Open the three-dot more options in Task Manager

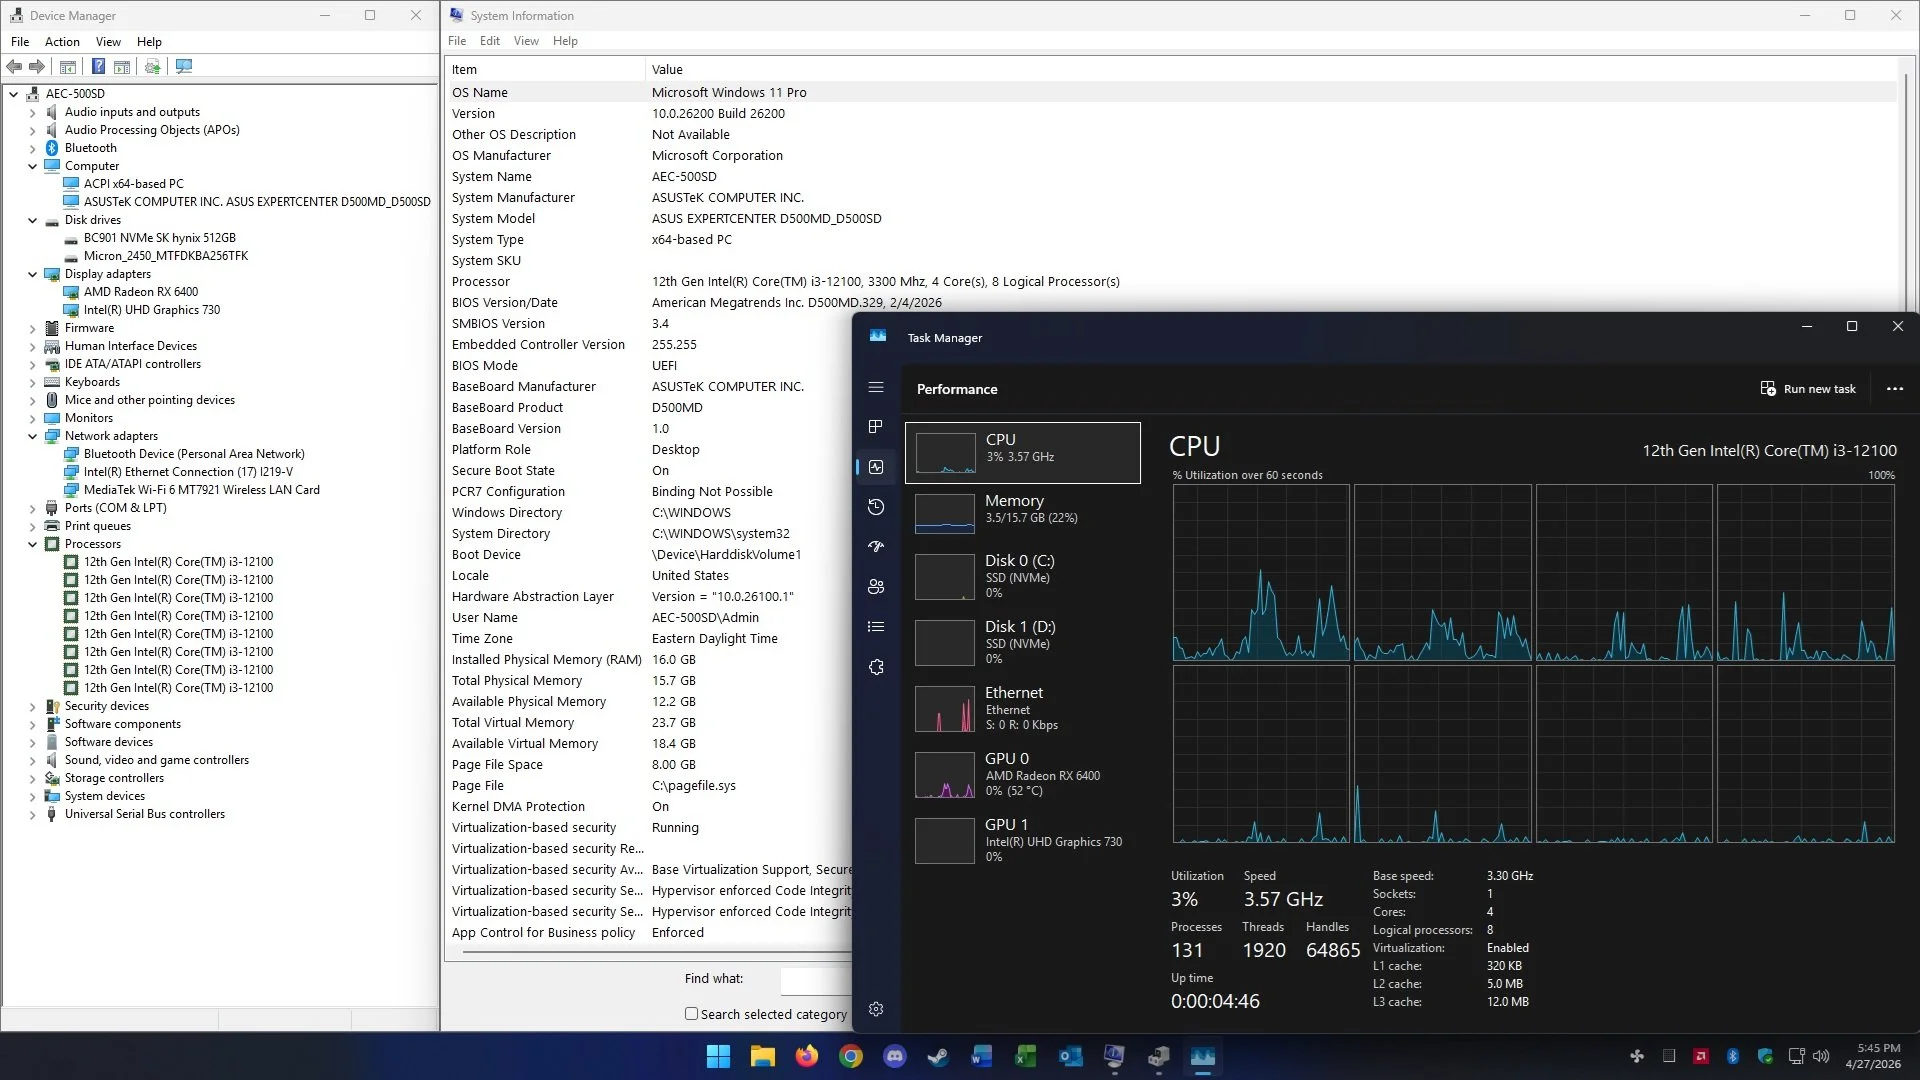1895,389
